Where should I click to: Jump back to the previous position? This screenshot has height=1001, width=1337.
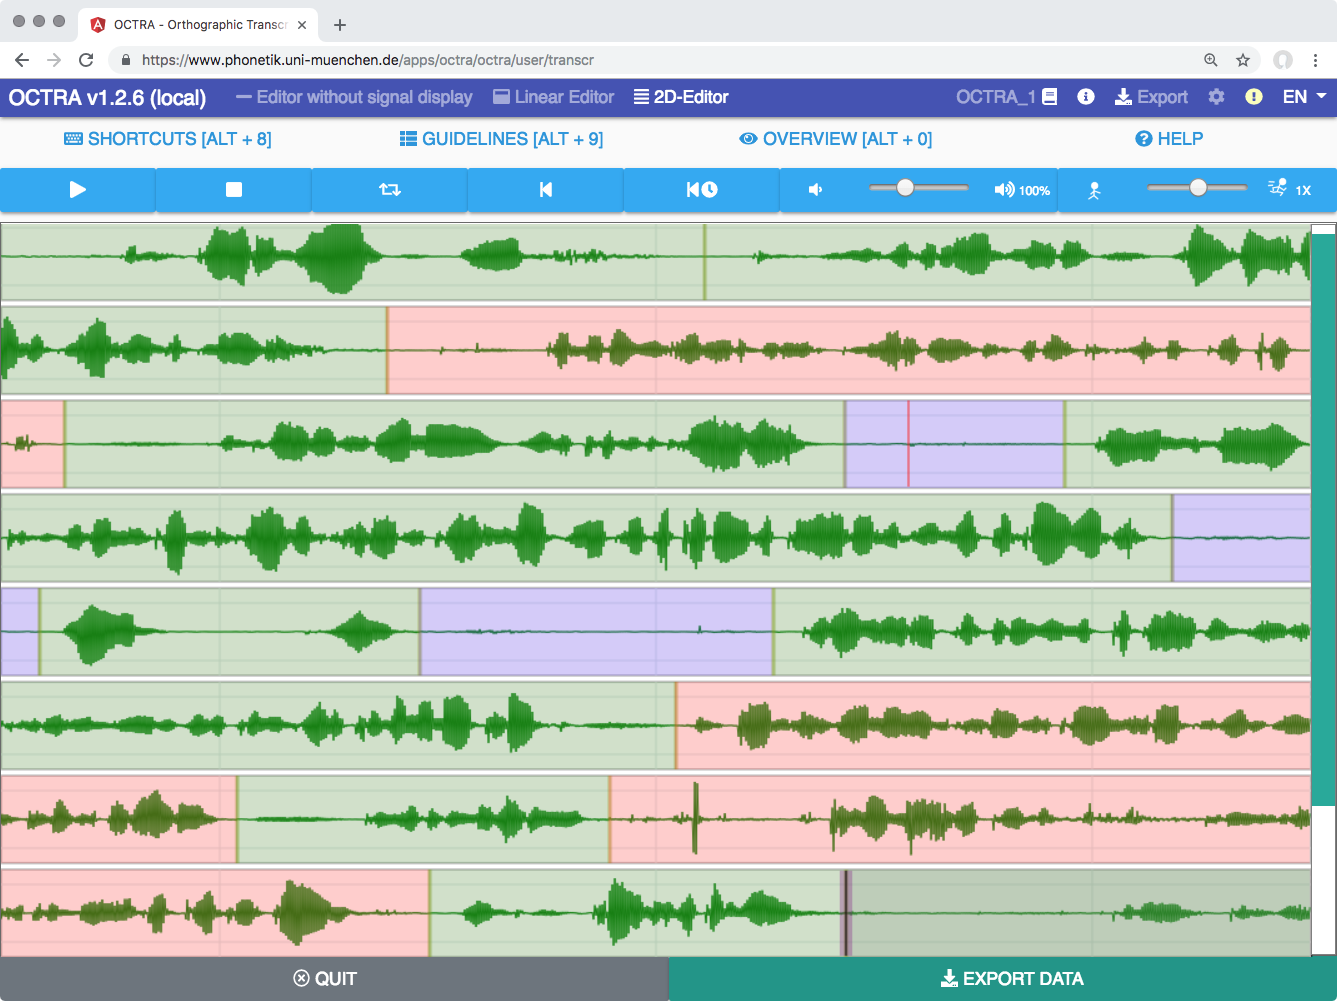[546, 190]
